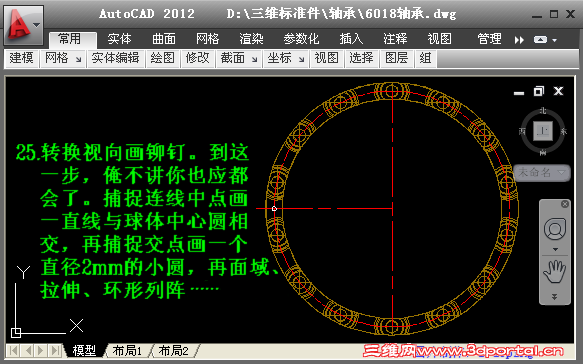Expand the 网格 panel launcher arrow
Screen dimensions: 583x364
(78, 59)
